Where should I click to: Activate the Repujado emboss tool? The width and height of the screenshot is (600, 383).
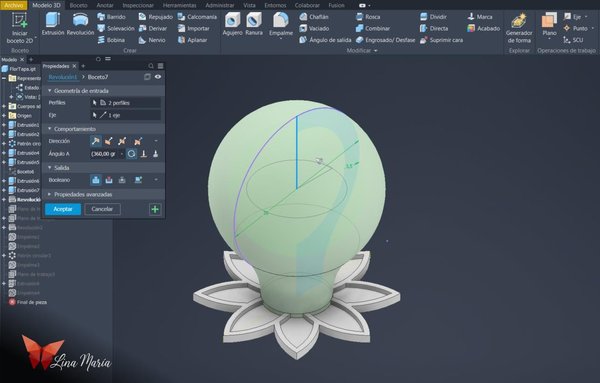click(155, 17)
